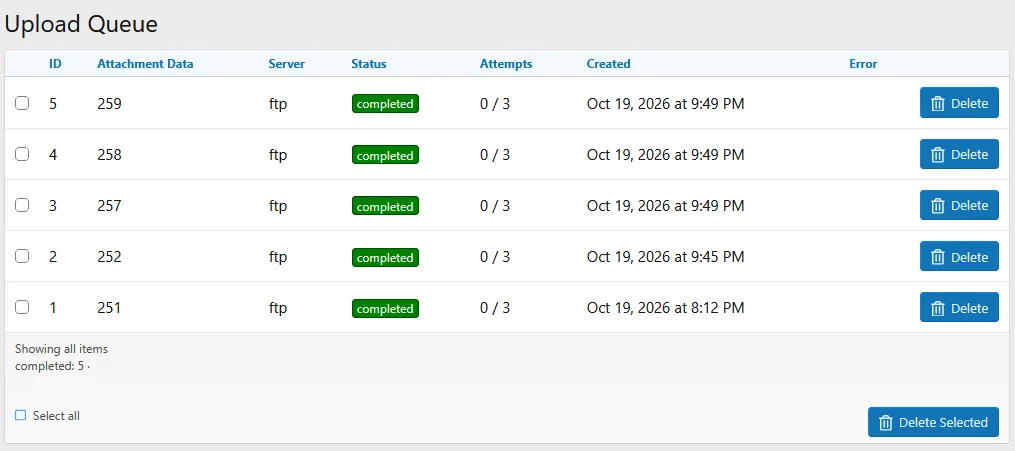Click the ftp server cell in row 251
1015x451 pixels.
coord(278,308)
